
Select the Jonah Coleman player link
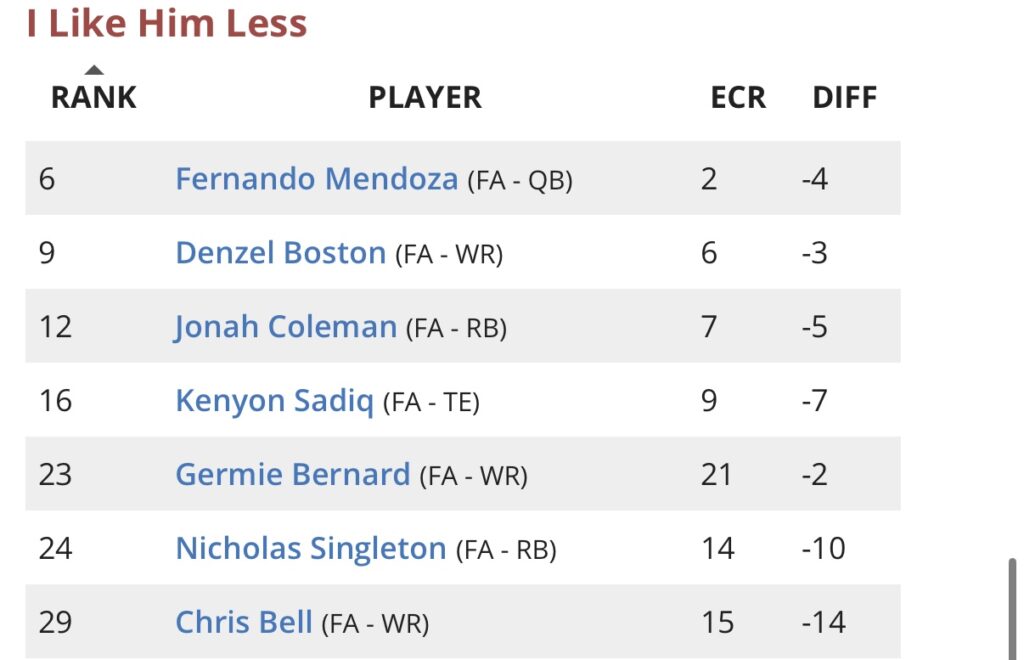click(285, 327)
